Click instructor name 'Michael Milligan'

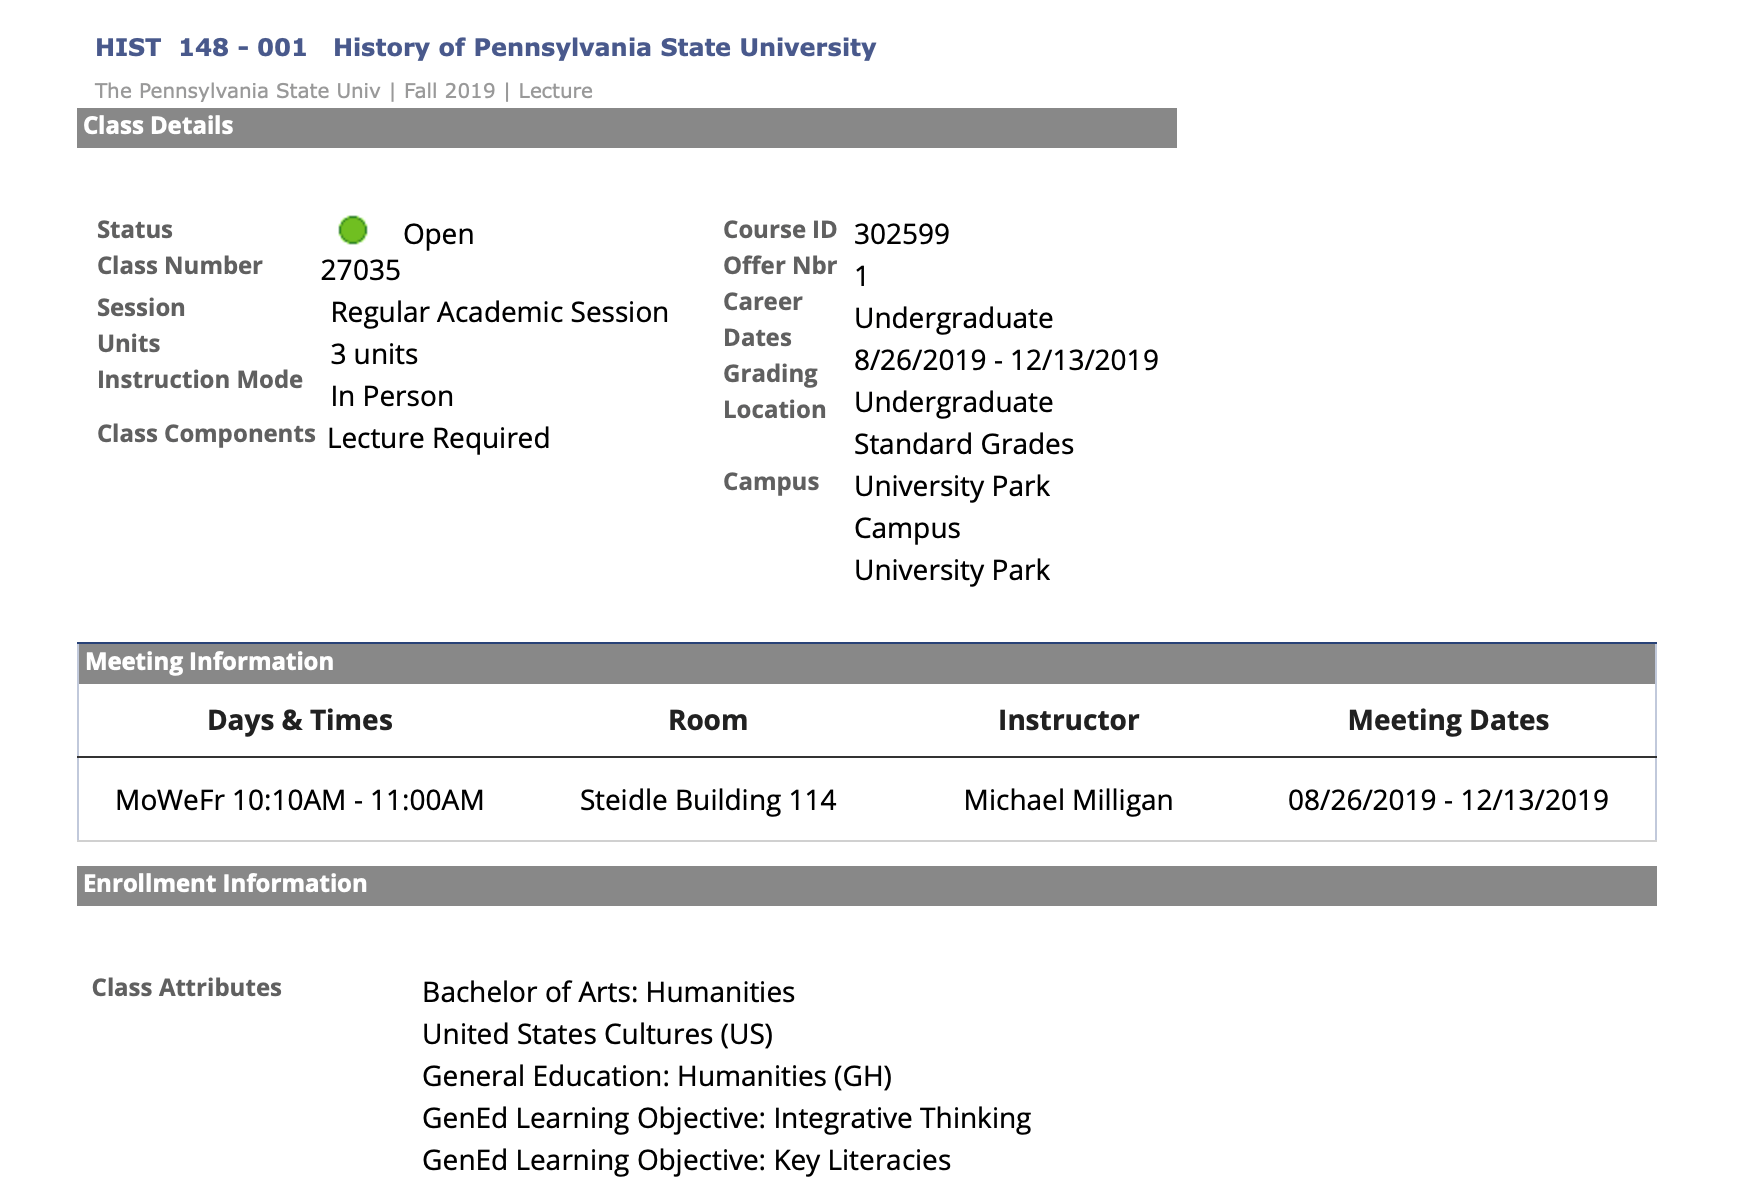click(x=1068, y=800)
